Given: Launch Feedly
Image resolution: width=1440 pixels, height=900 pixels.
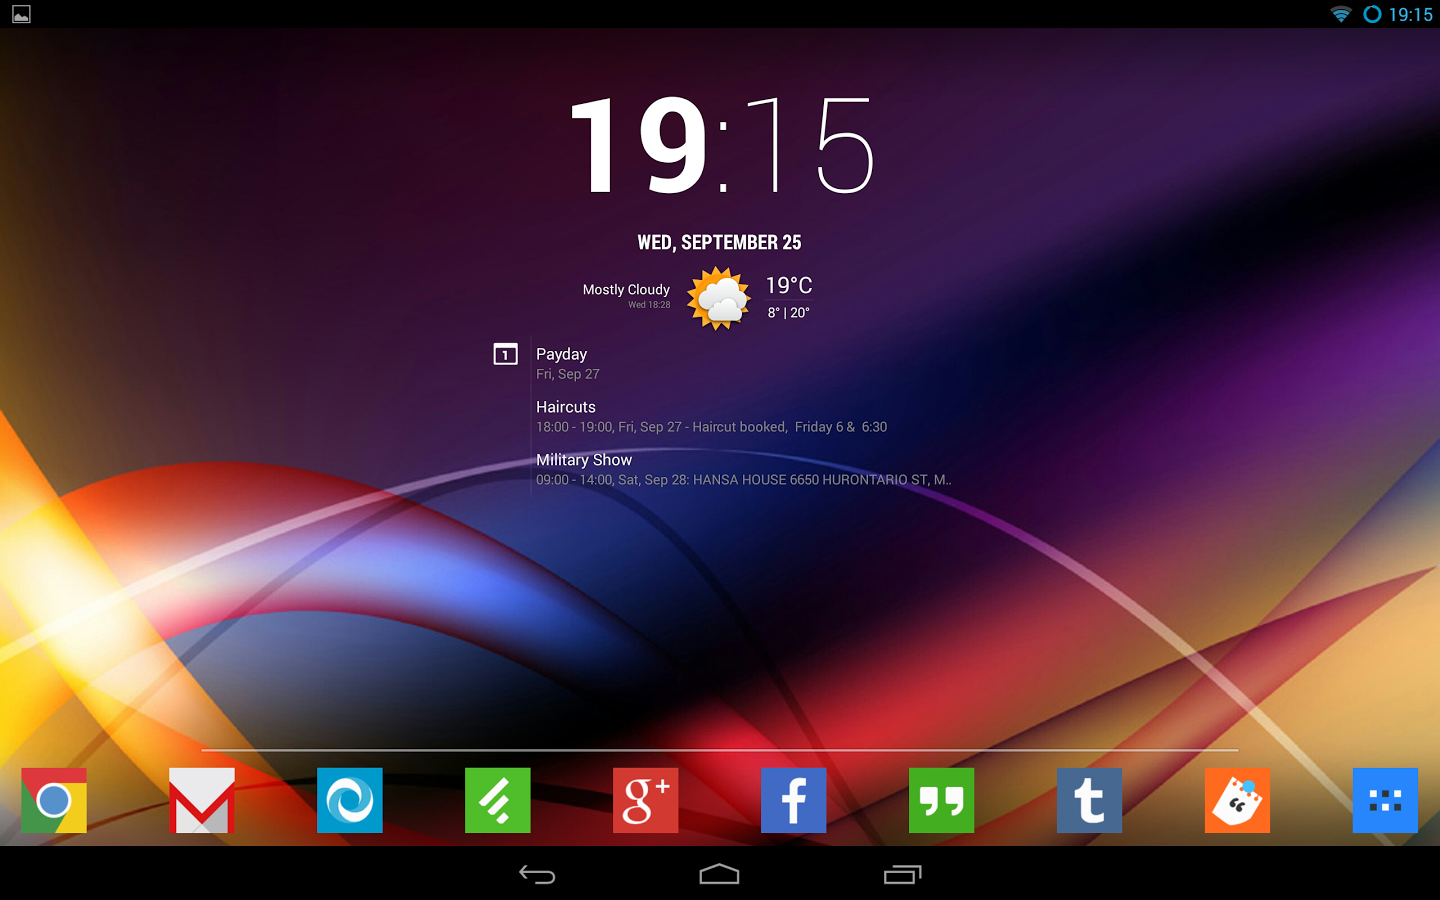Looking at the screenshot, I should tap(497, 800).
